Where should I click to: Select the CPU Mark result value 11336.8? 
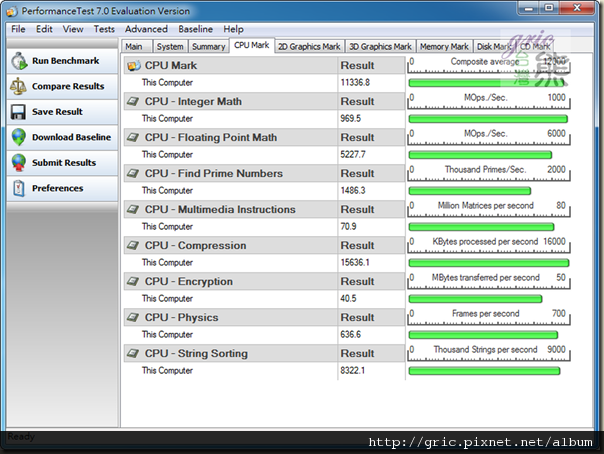pos(355,82)
